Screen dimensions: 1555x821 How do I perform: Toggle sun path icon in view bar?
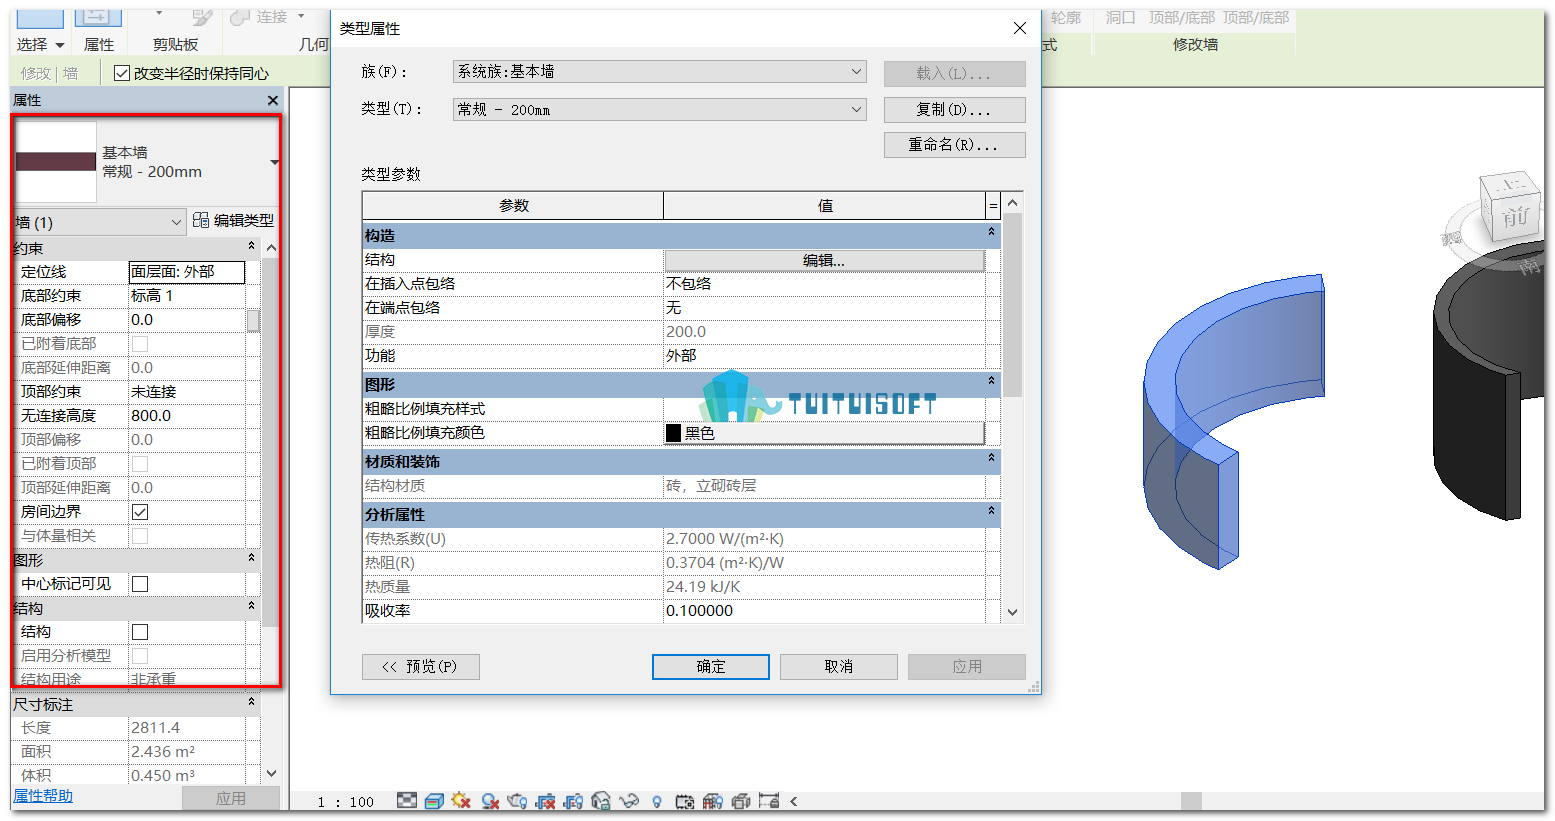coord(461,801)
